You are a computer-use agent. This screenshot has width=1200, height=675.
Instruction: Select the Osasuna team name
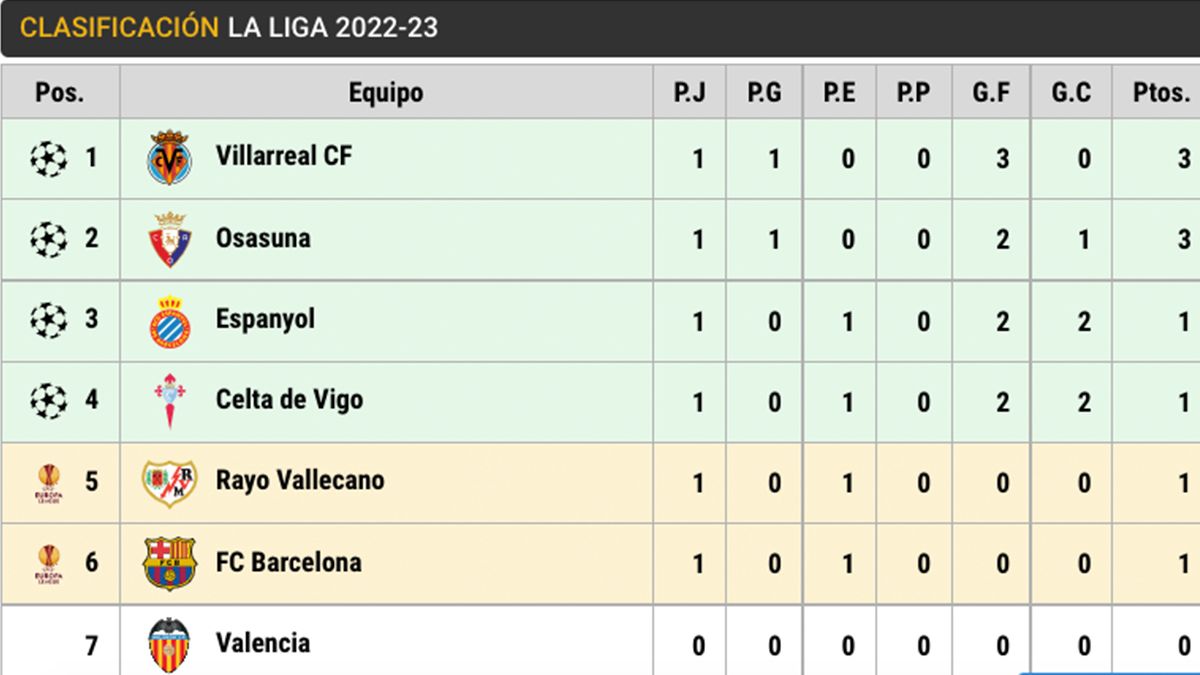pyautogui.click(x=263, y=238)
